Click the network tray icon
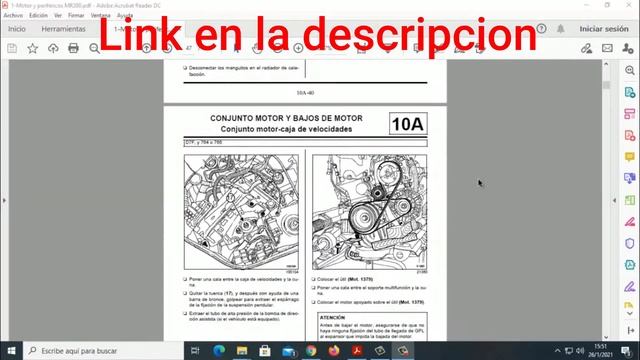640x360 pixels. point(569,351)
